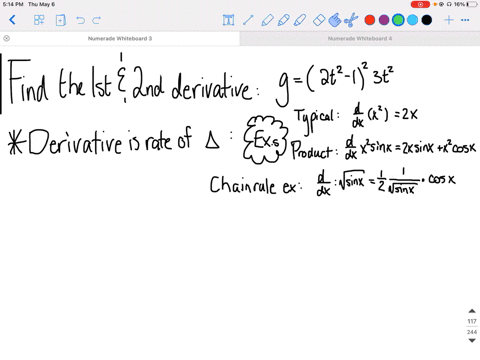Jump to previous page with up arrow
This screenshot has height=360, width=480.
click(472, 311)
